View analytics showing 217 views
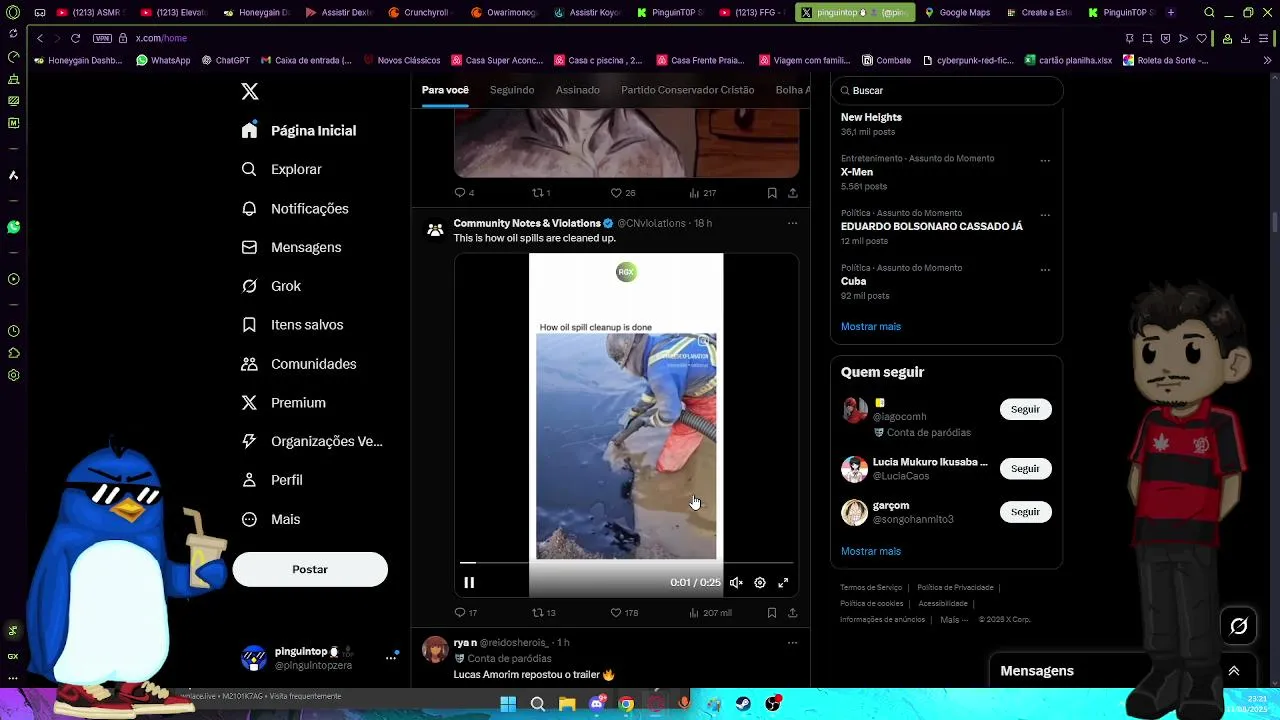Image resolution: width=1280 pixels, height=720 pixels. point(702,193)
